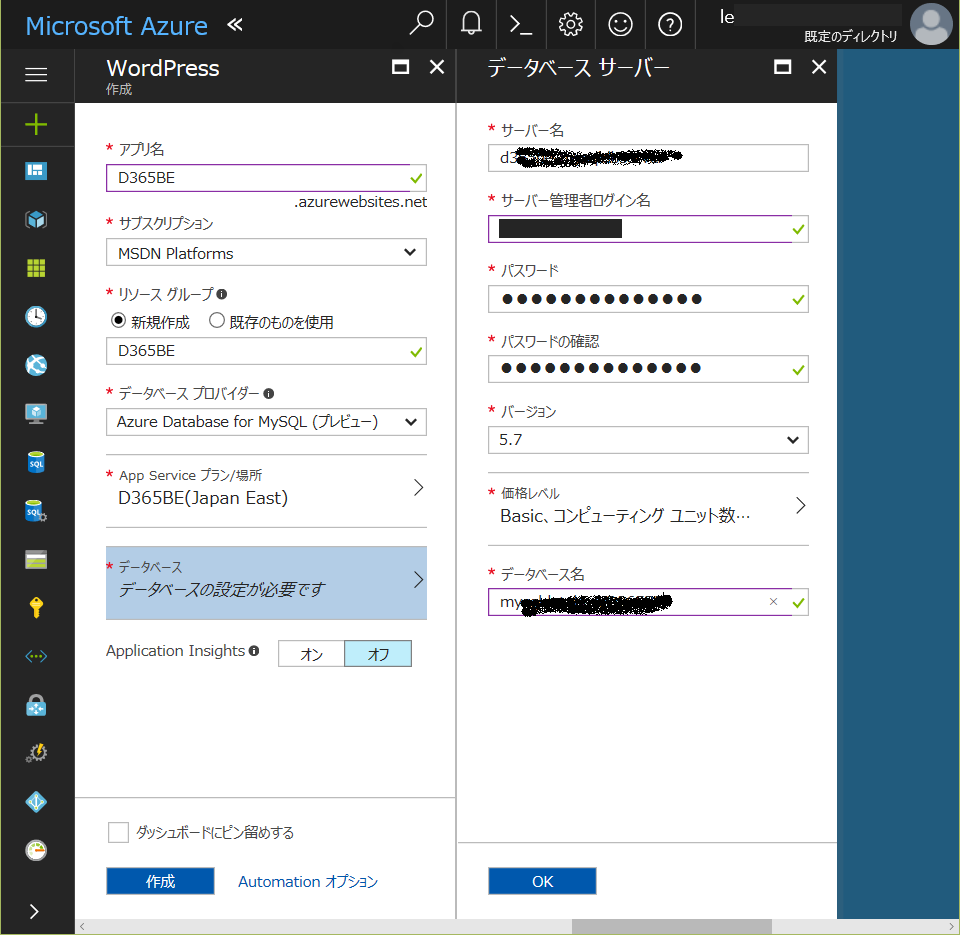Open Dashboard from the sidebar
Screen dimensions: 960x935
click(36, 171)
